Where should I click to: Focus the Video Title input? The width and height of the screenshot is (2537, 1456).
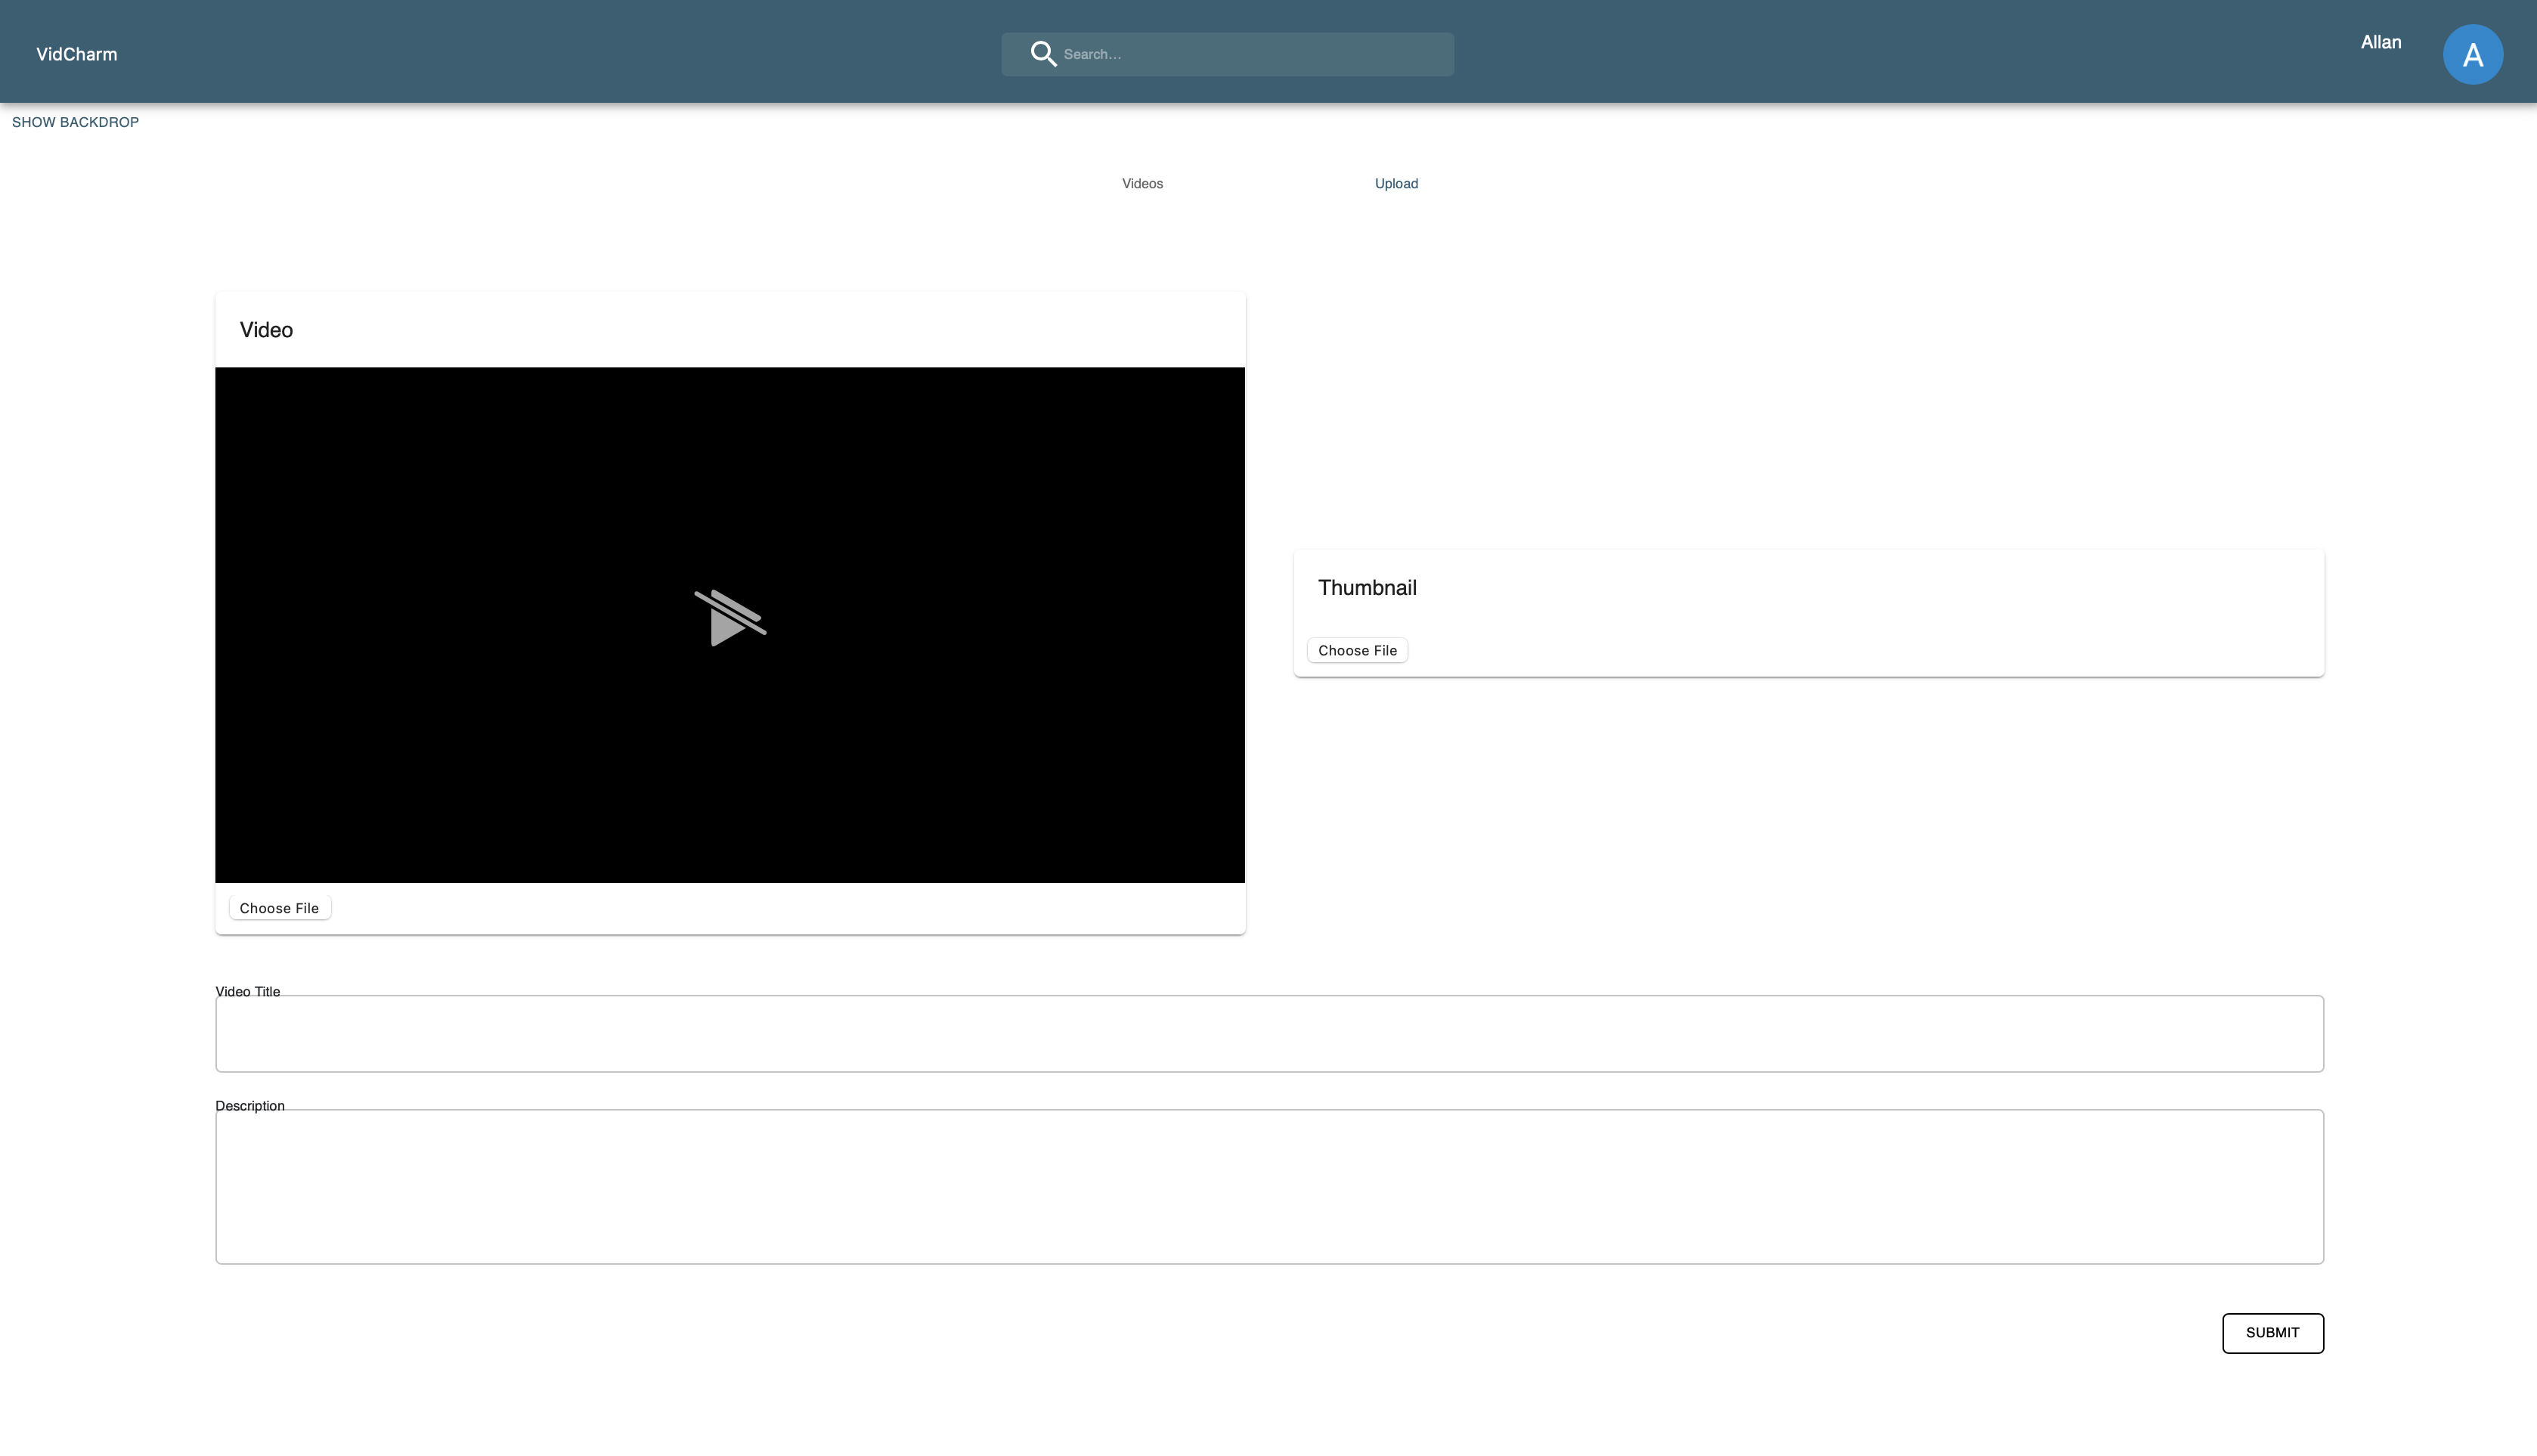coord(1270,1033)
